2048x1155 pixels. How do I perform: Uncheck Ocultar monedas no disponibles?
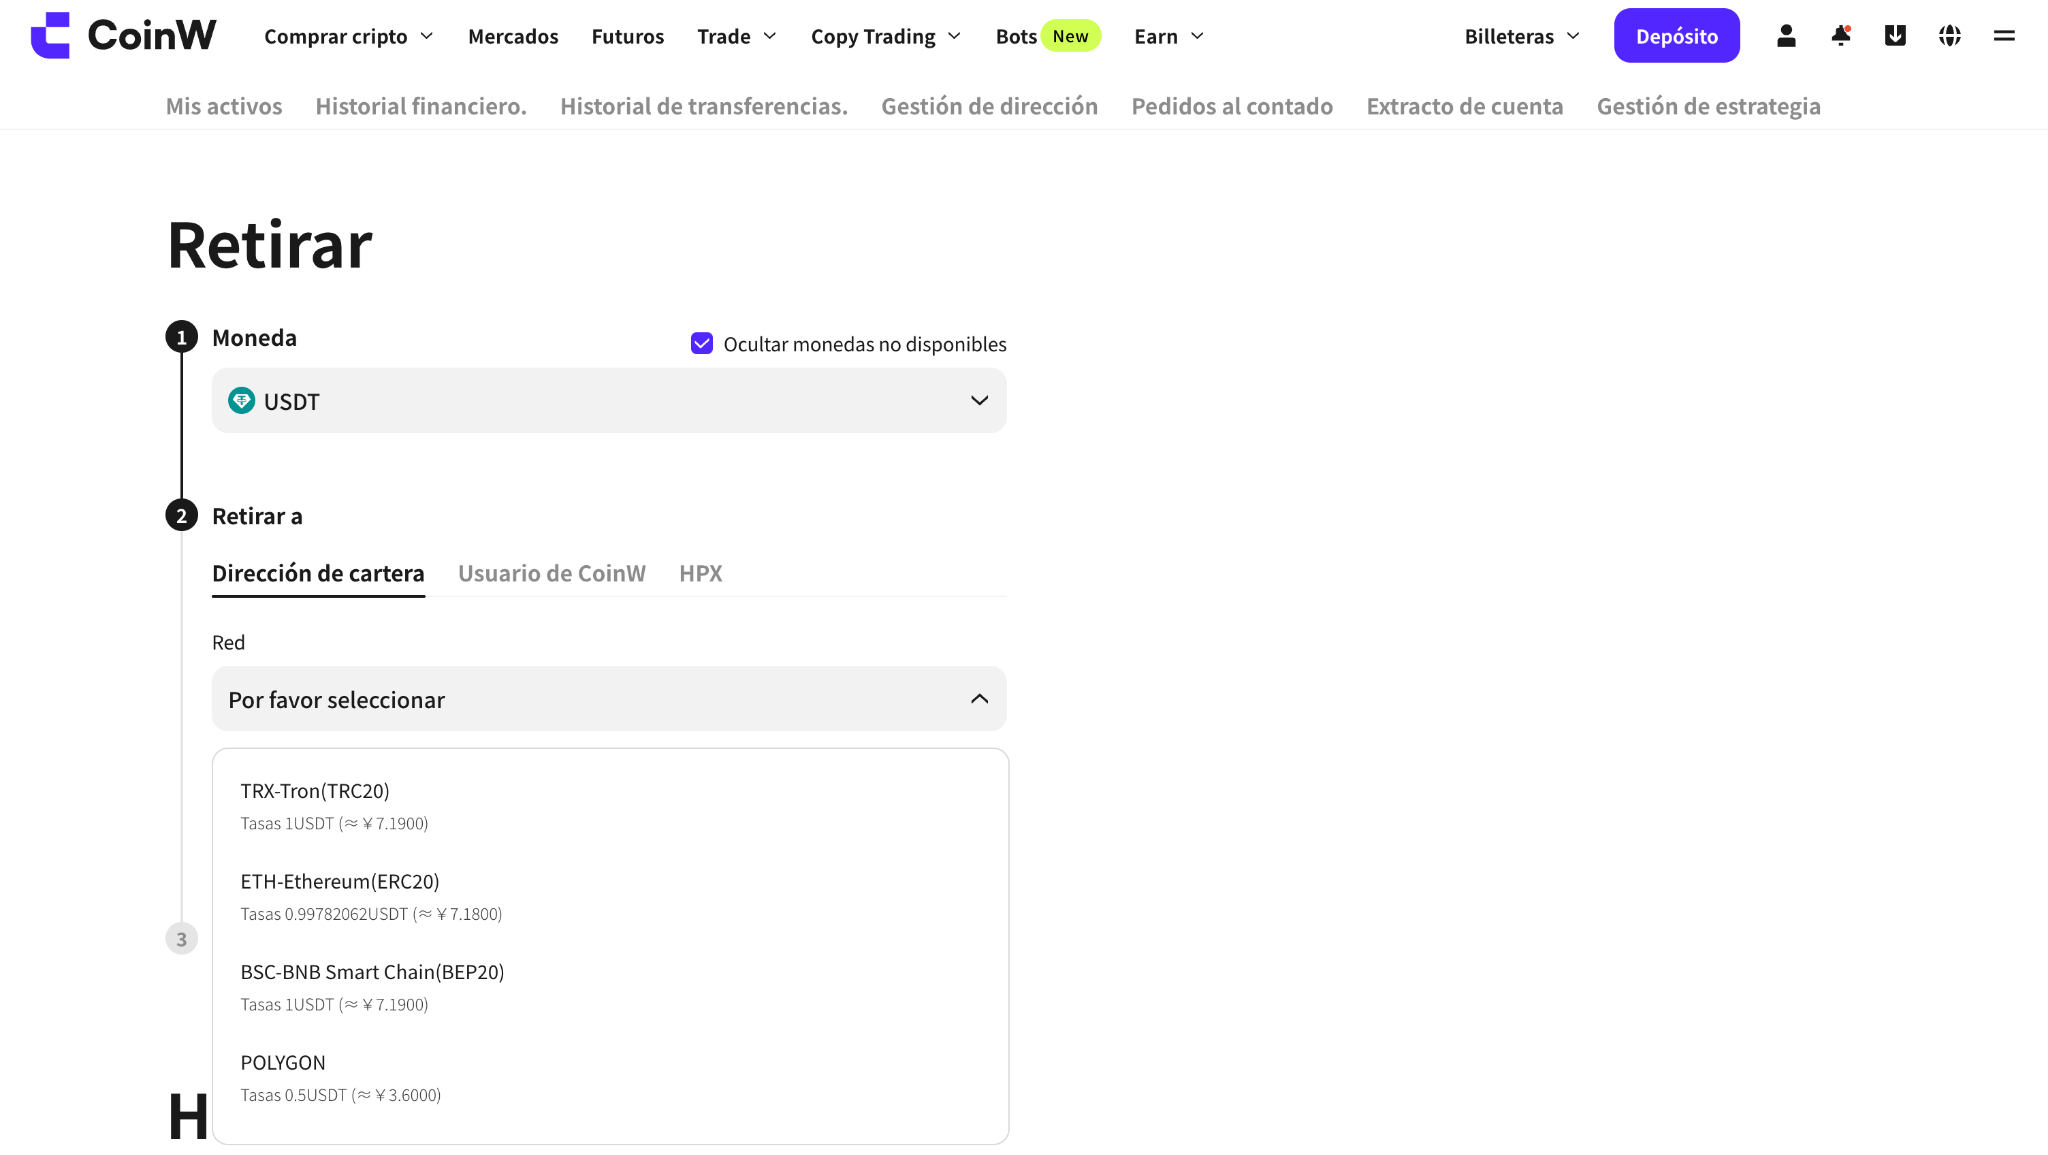click(702, 344)
